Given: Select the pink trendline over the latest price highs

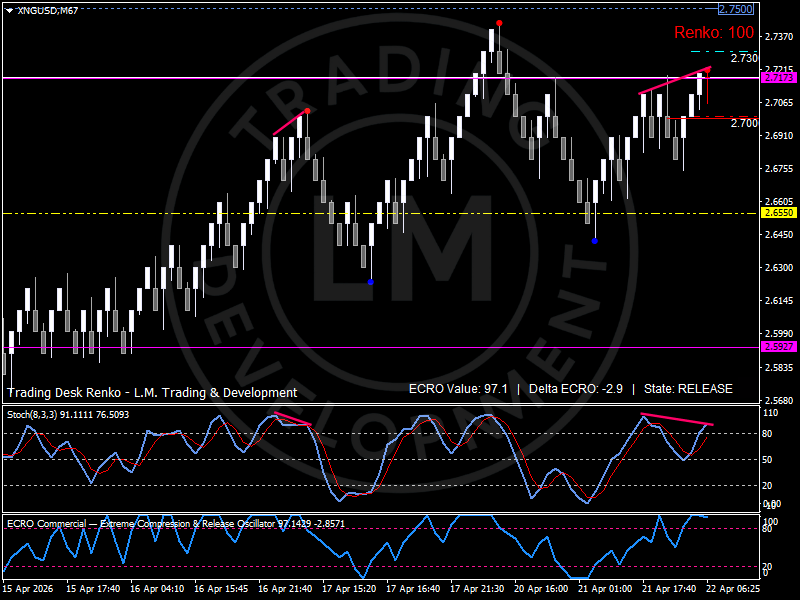Looking at the screenshot, I should (x=674, y=80).
